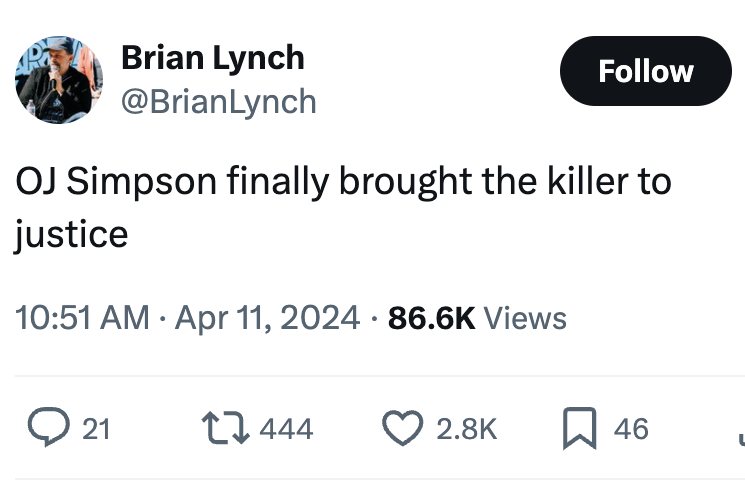Bookmark the tweet with the bookmark icon

pyautogui.click(x=580, y=428)
